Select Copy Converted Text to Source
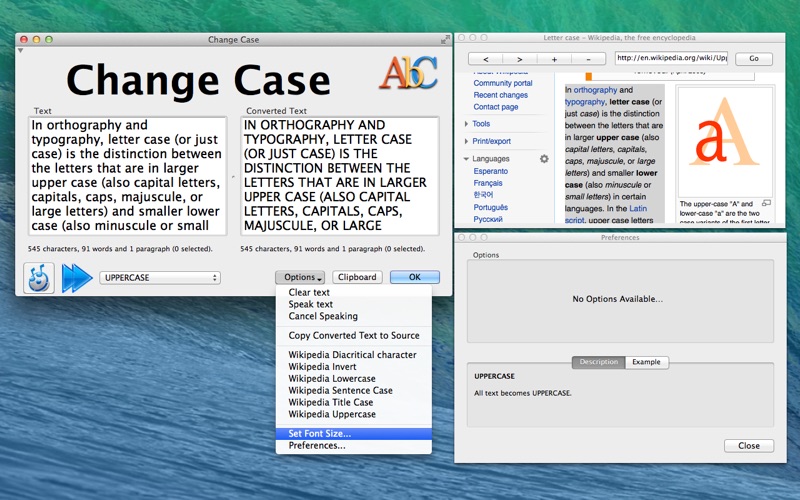This screenshot has width=800, height=500. [x=354, y=335]
